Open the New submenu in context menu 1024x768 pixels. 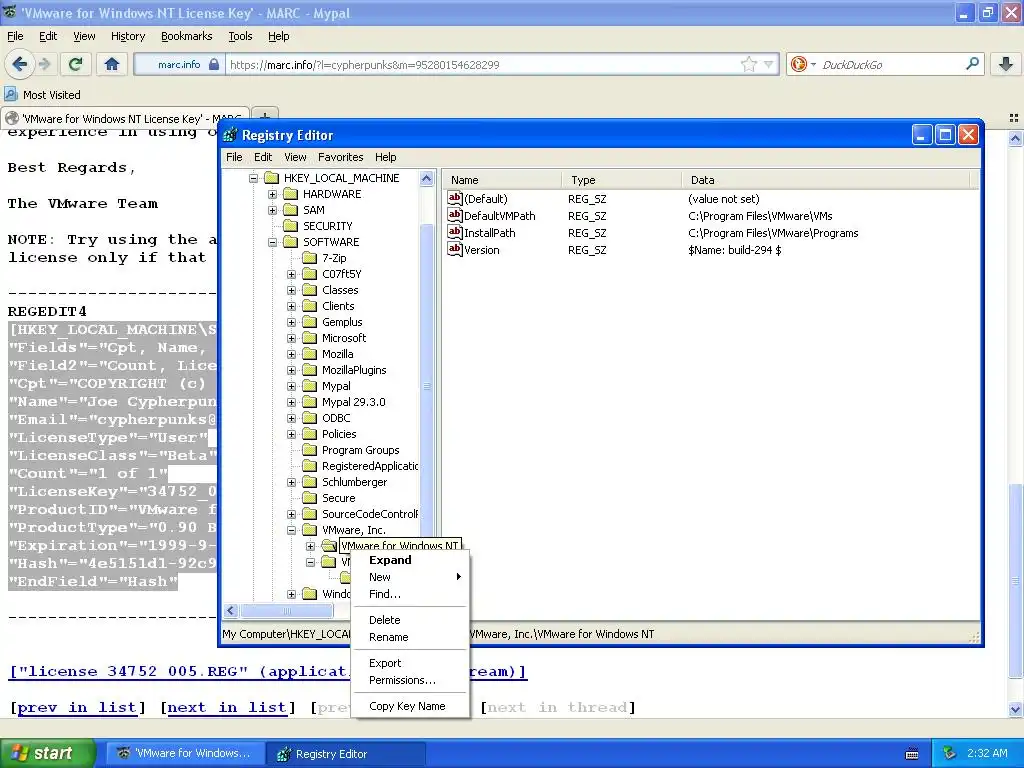point(410,577)
